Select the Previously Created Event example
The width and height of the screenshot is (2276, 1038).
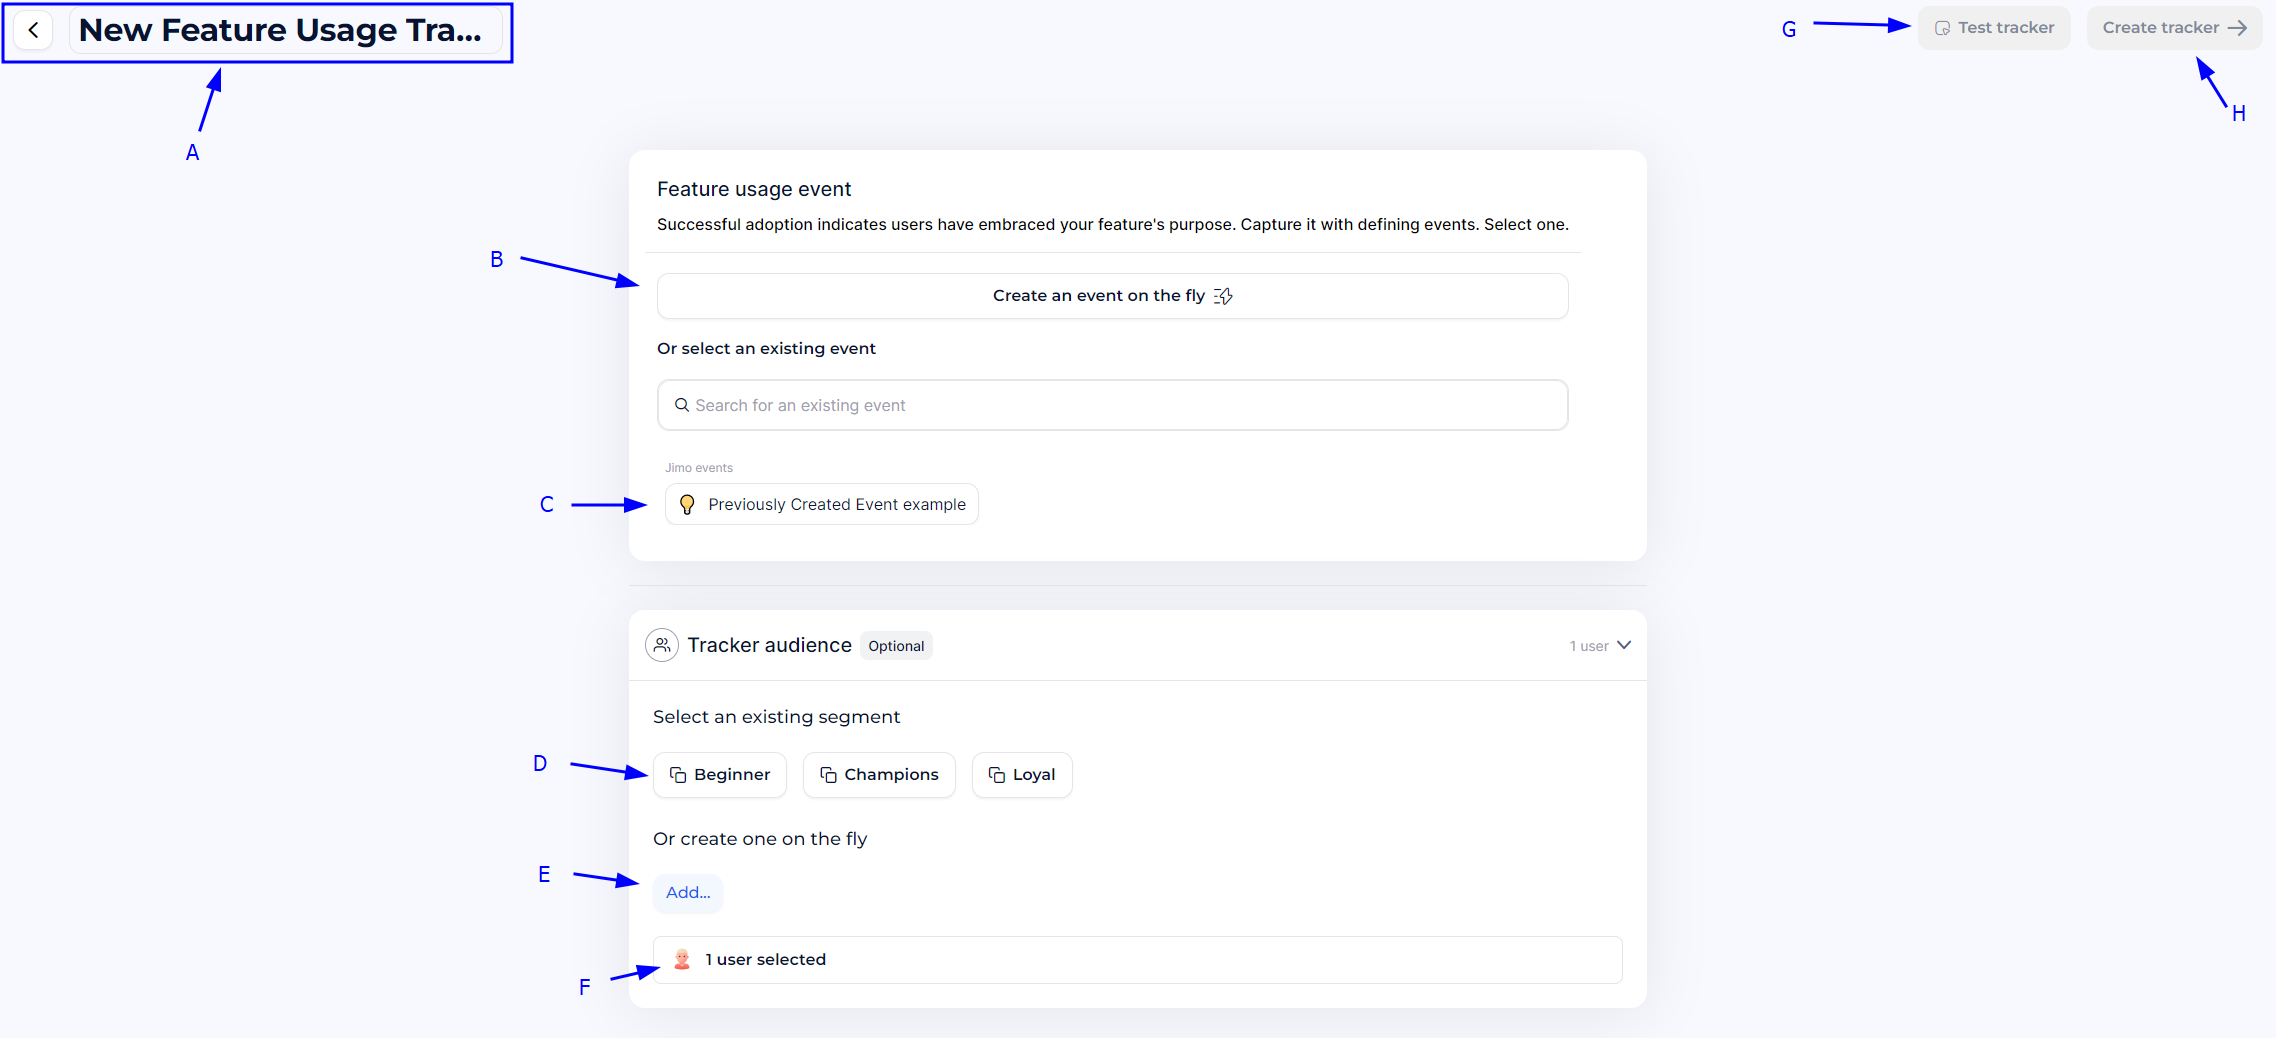pos(836,505)
